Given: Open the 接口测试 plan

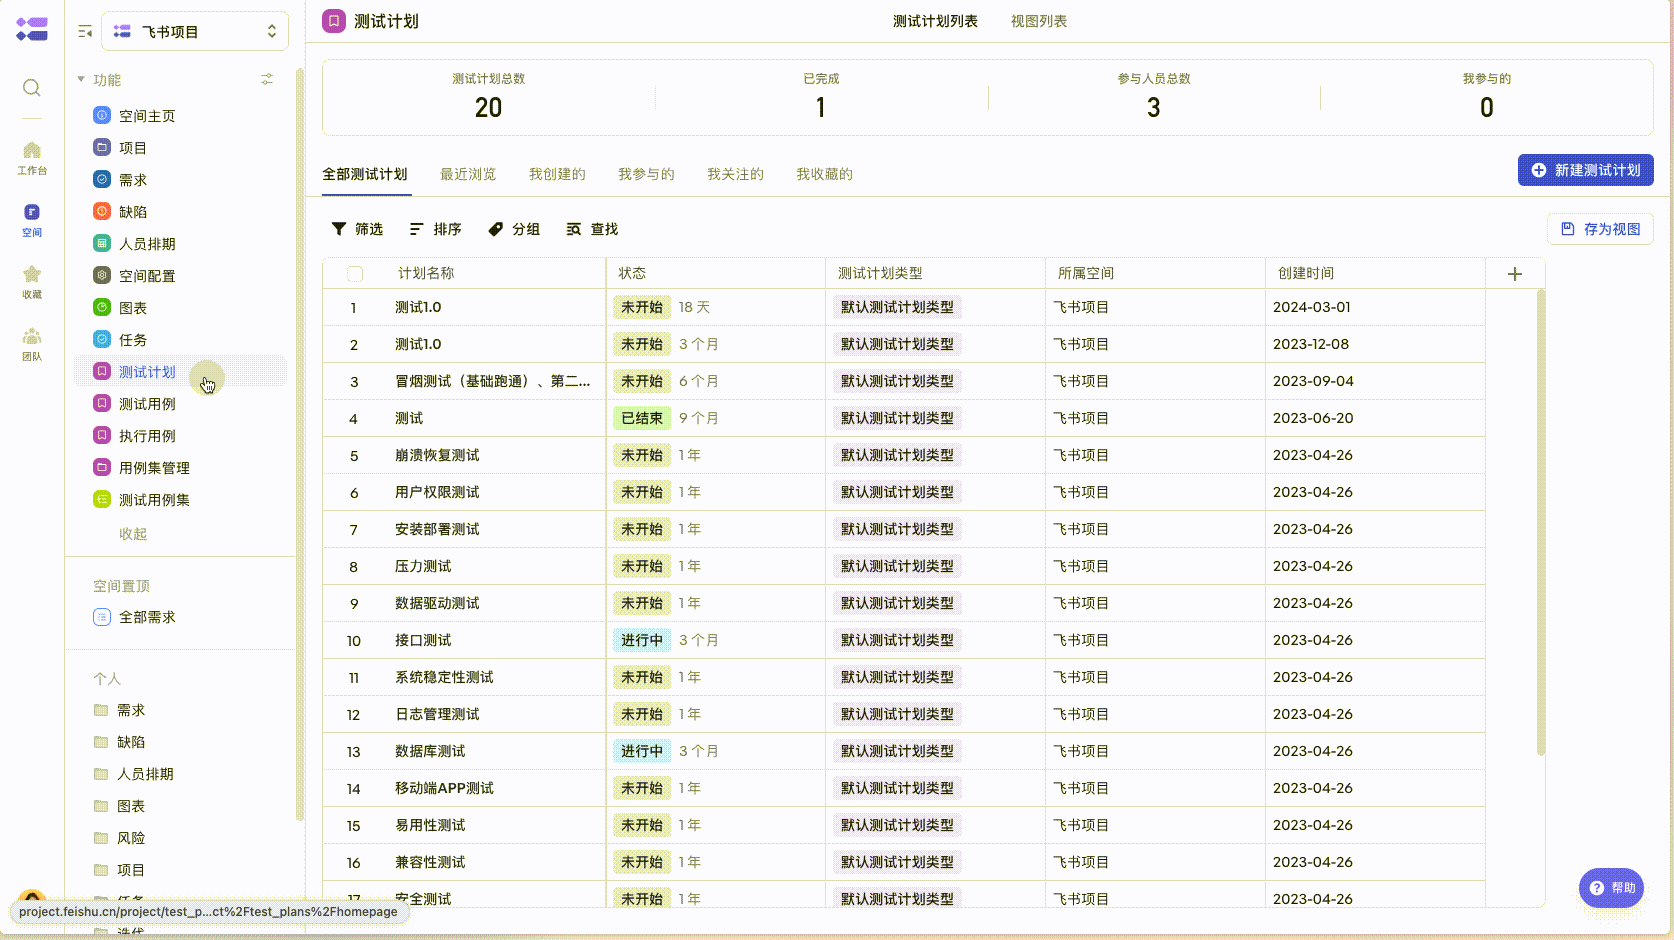Looking at the screenshot, I should [423, 640].
